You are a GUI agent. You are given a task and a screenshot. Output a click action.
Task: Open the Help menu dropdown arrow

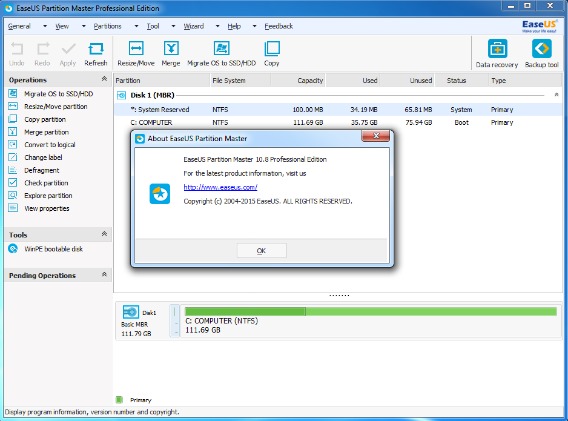[254, 26]
